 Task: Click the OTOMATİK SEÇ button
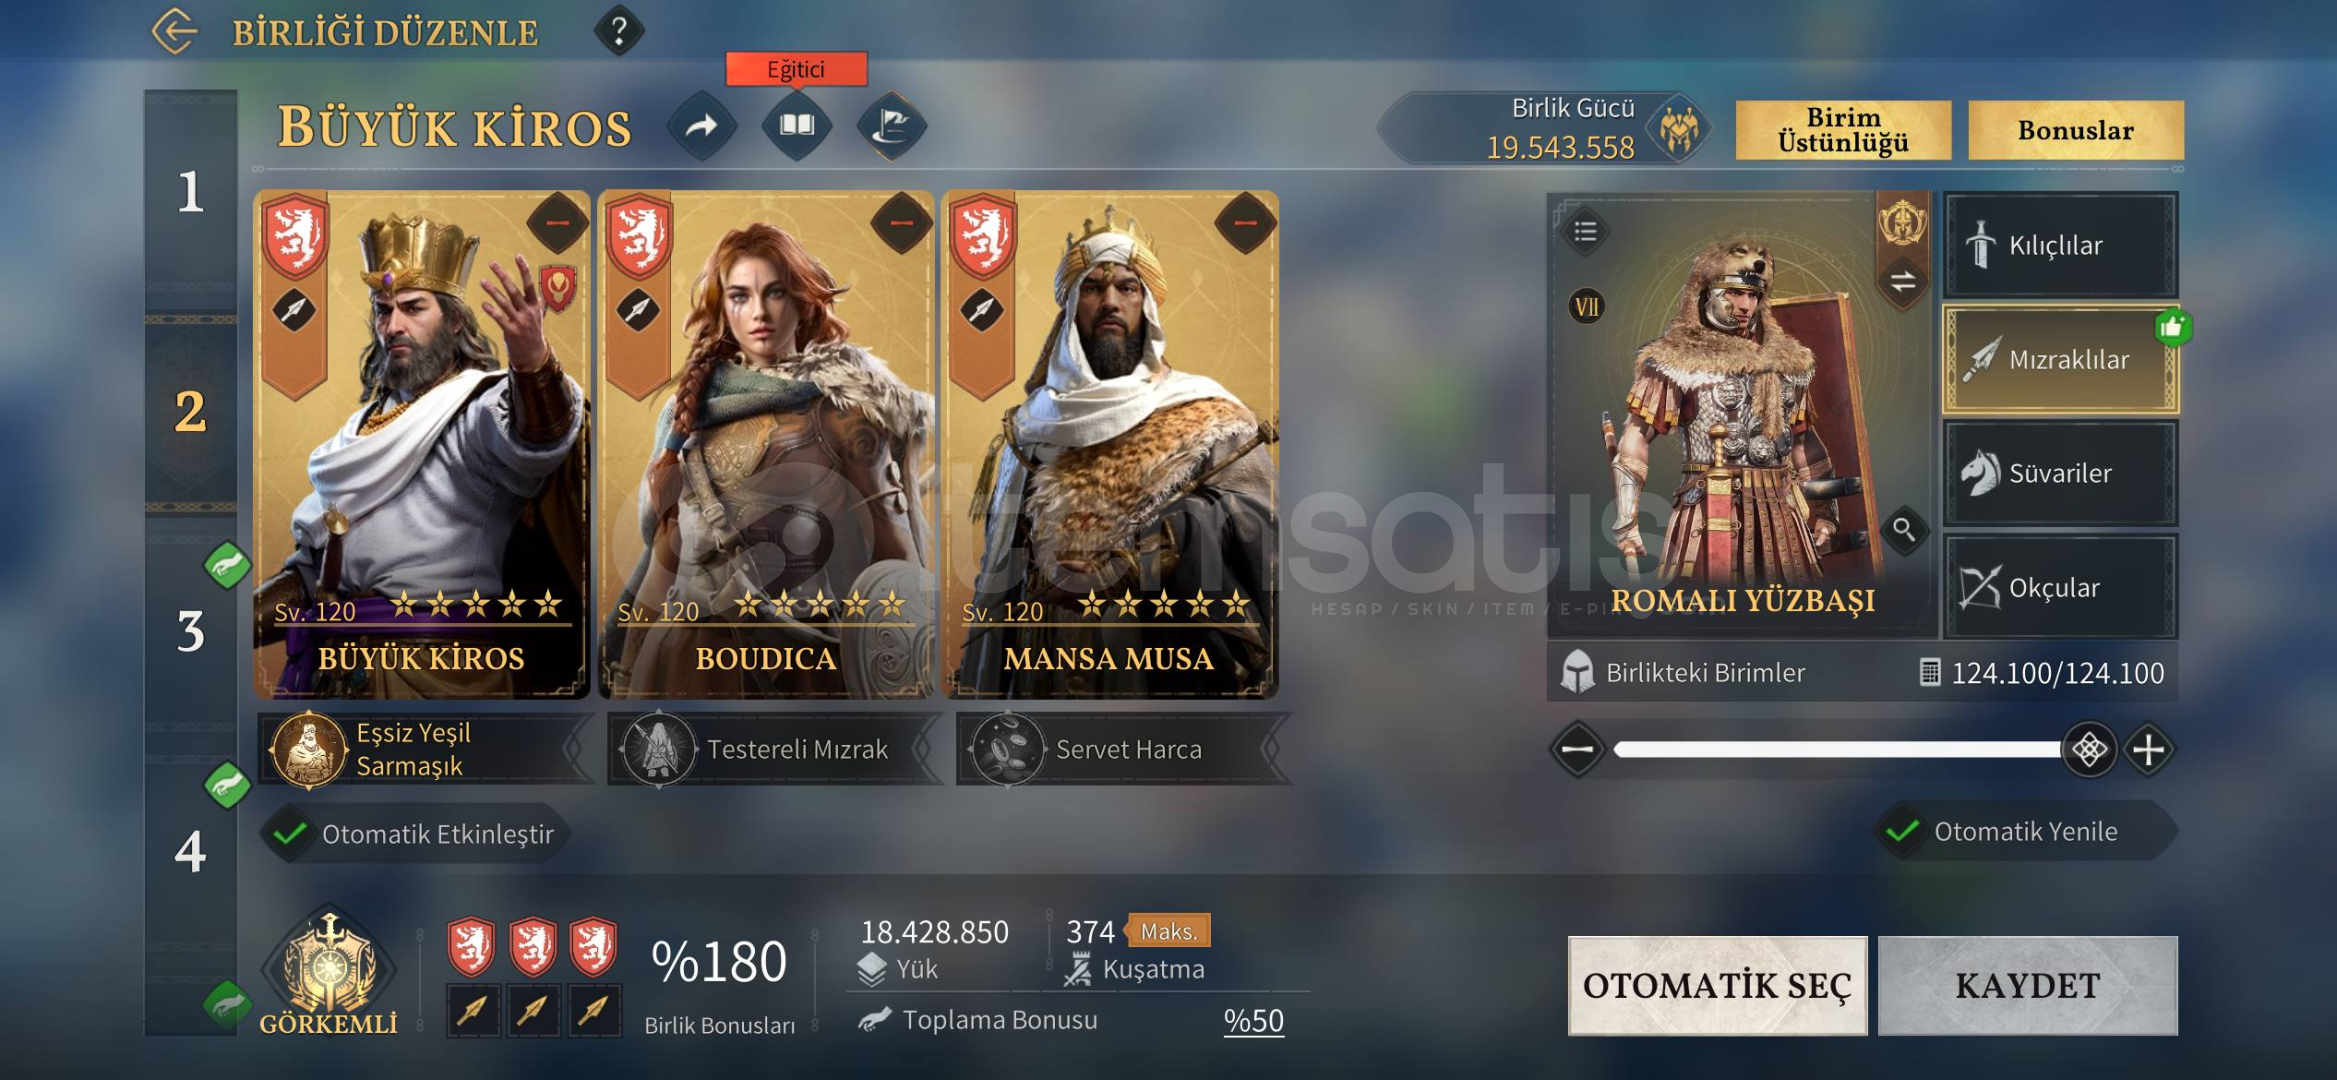[x=1717, y=985]
